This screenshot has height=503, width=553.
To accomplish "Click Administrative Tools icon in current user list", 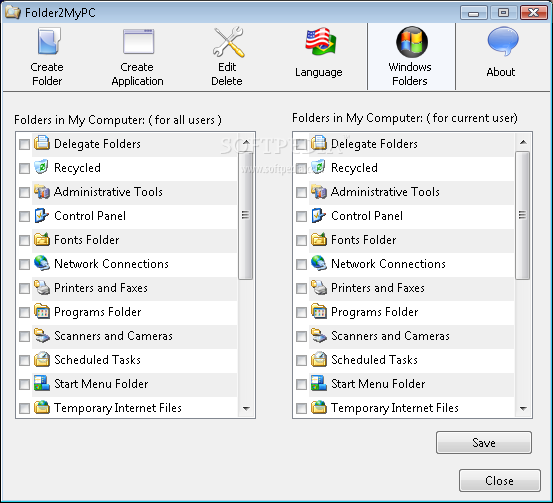I will click(319, 191).
